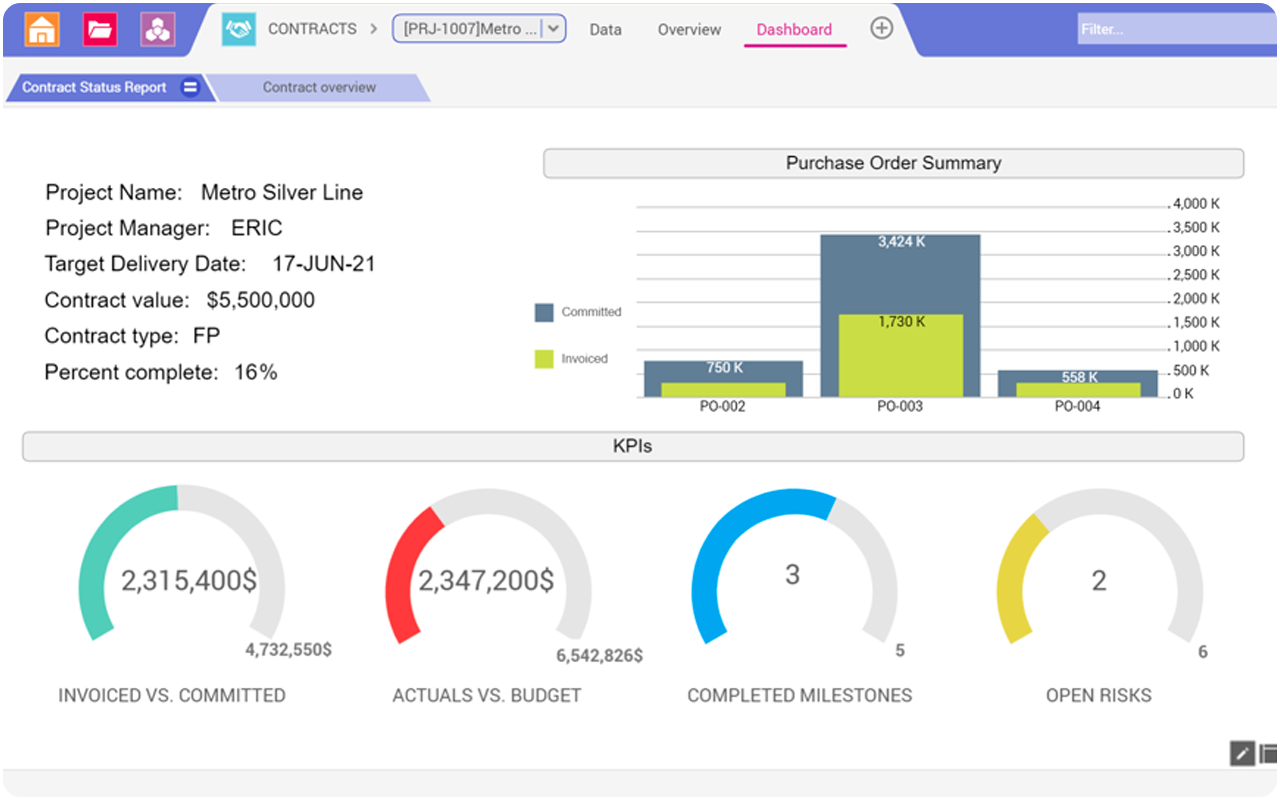Expand the PRJ-1007 project dropdown arrow
This screenshot has height=800, width=1280.
click(x=555, y=29)
